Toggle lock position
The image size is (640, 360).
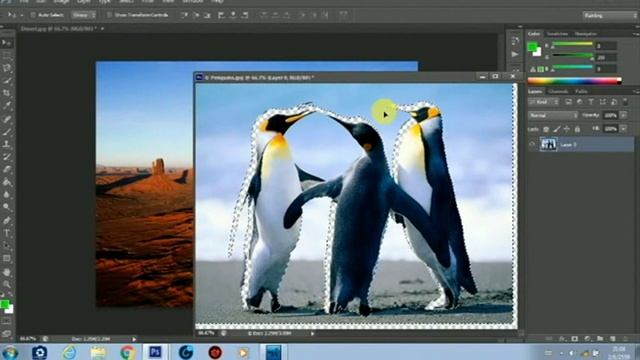pyautogui.click(x=567, y=129)
